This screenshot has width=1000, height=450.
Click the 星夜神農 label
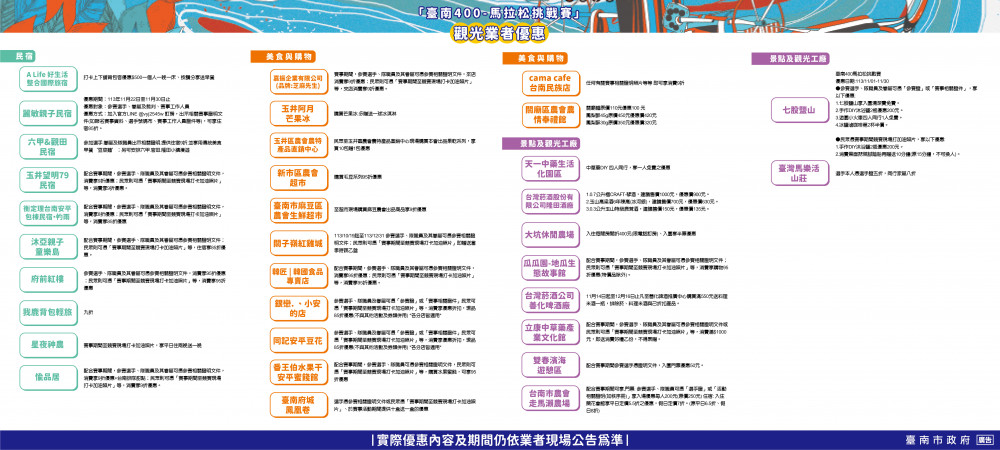48,345
